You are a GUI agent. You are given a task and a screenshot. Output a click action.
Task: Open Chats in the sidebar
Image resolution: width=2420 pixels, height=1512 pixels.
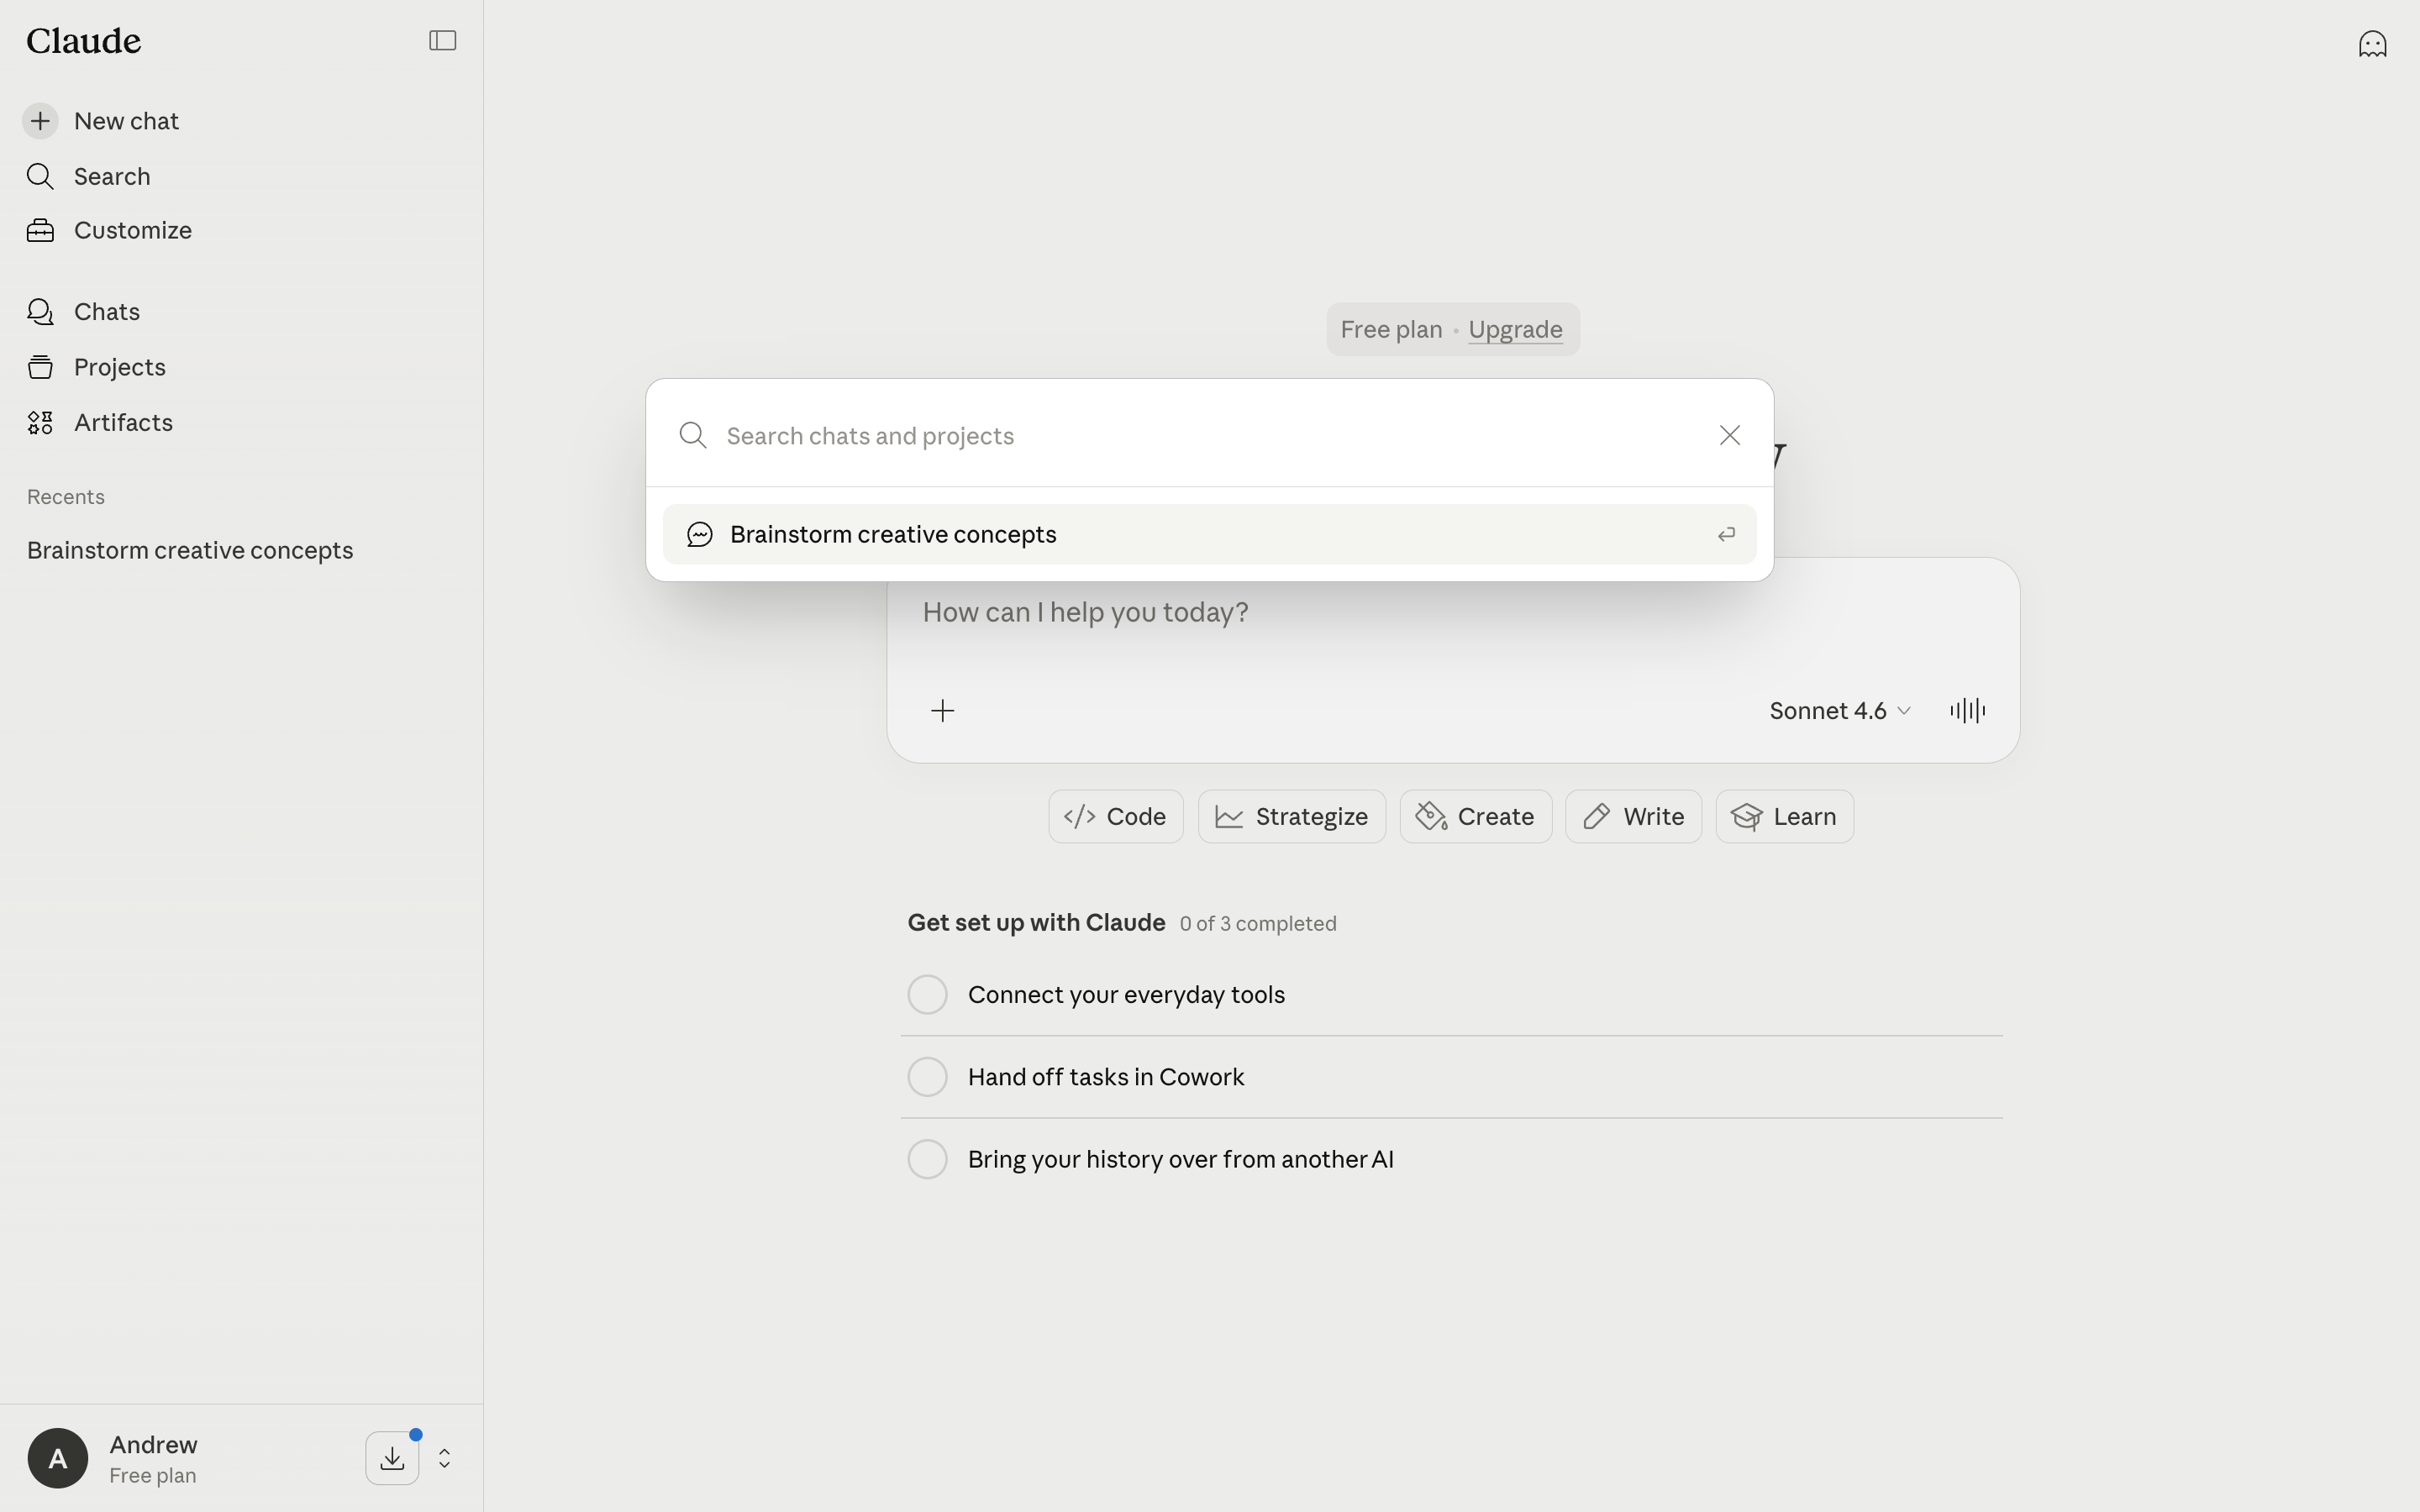click(107, 312)
